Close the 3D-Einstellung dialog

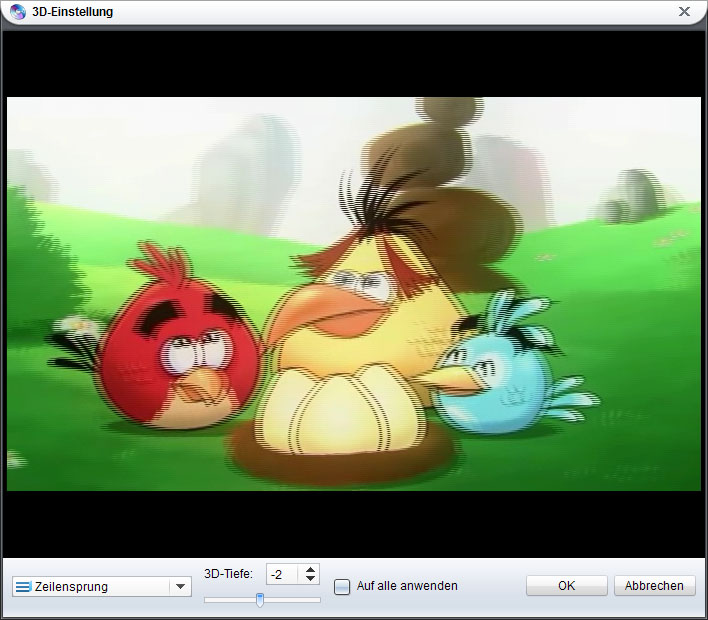coord(685,11)
